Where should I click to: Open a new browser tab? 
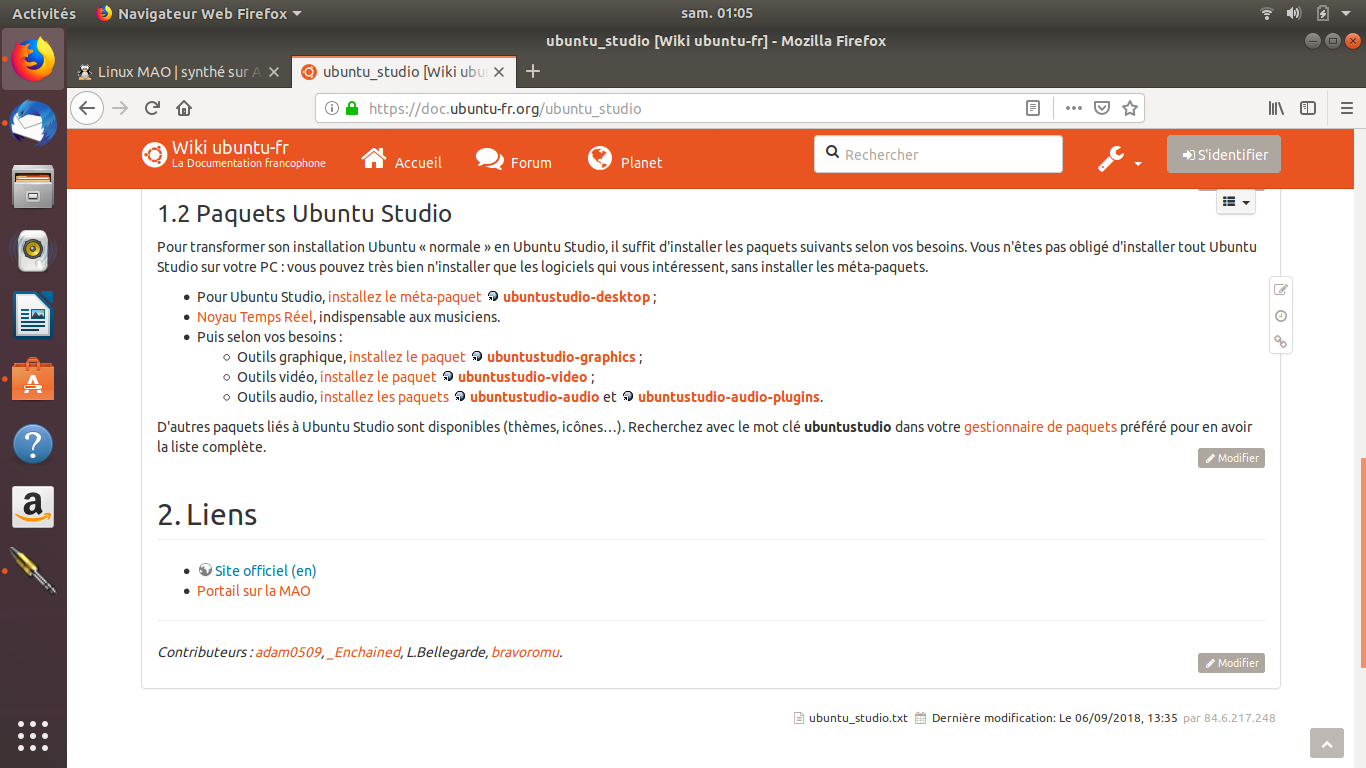tap(533, 71)
